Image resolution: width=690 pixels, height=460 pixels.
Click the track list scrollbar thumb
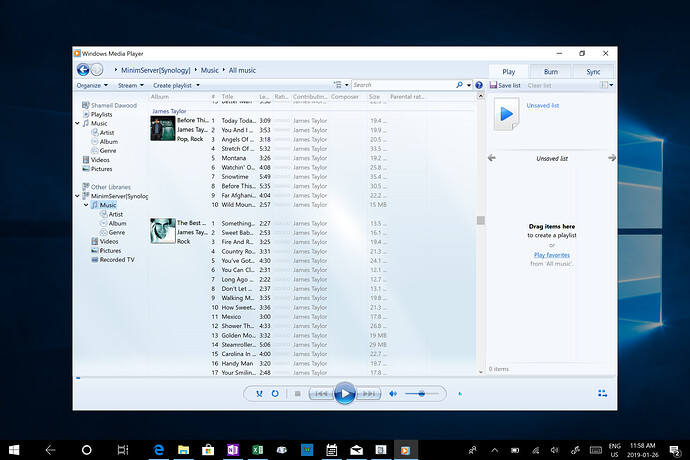tap(481, 220)
